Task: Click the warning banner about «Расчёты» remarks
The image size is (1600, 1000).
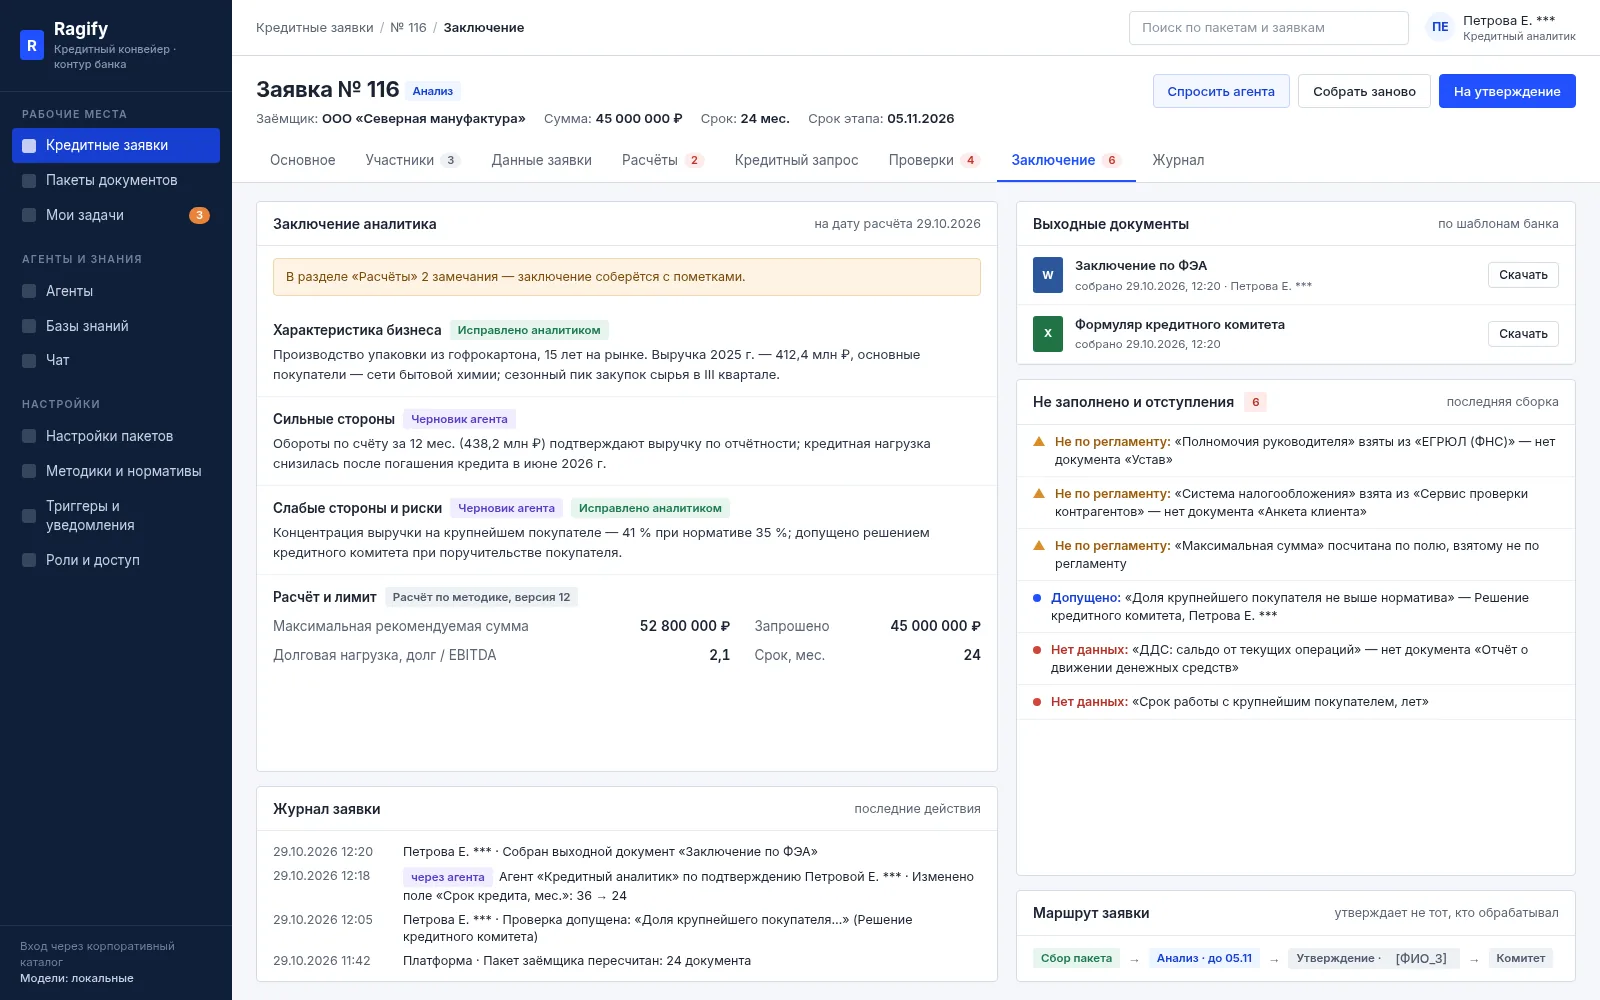Action: [x=627, y=277]
